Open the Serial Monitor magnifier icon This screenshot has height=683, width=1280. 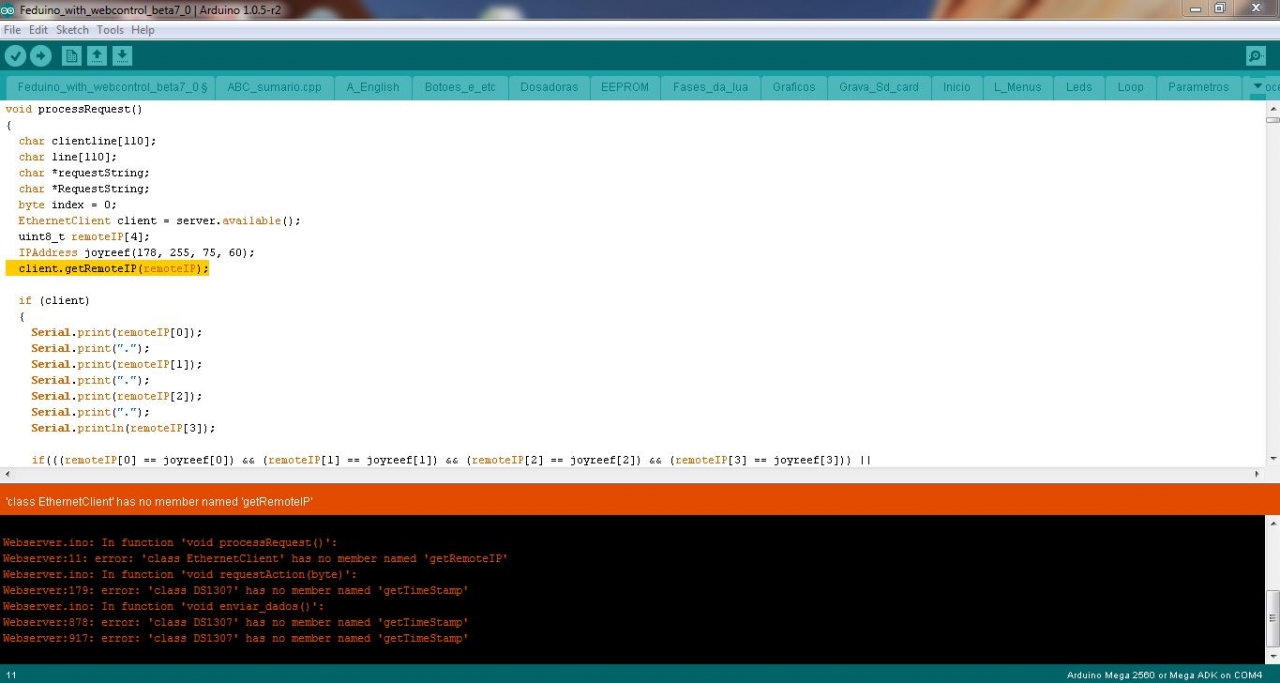tap(1255, 56)
